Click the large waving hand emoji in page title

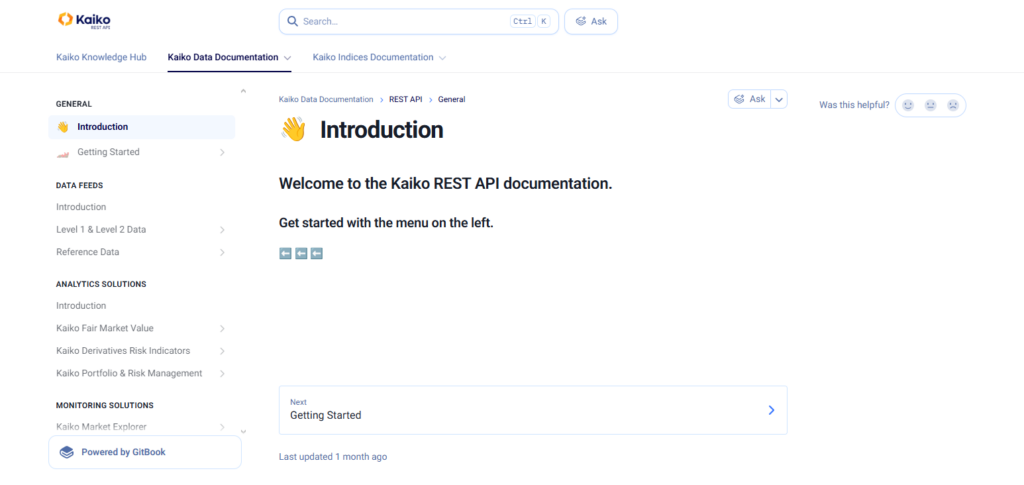tap(293, 130)
